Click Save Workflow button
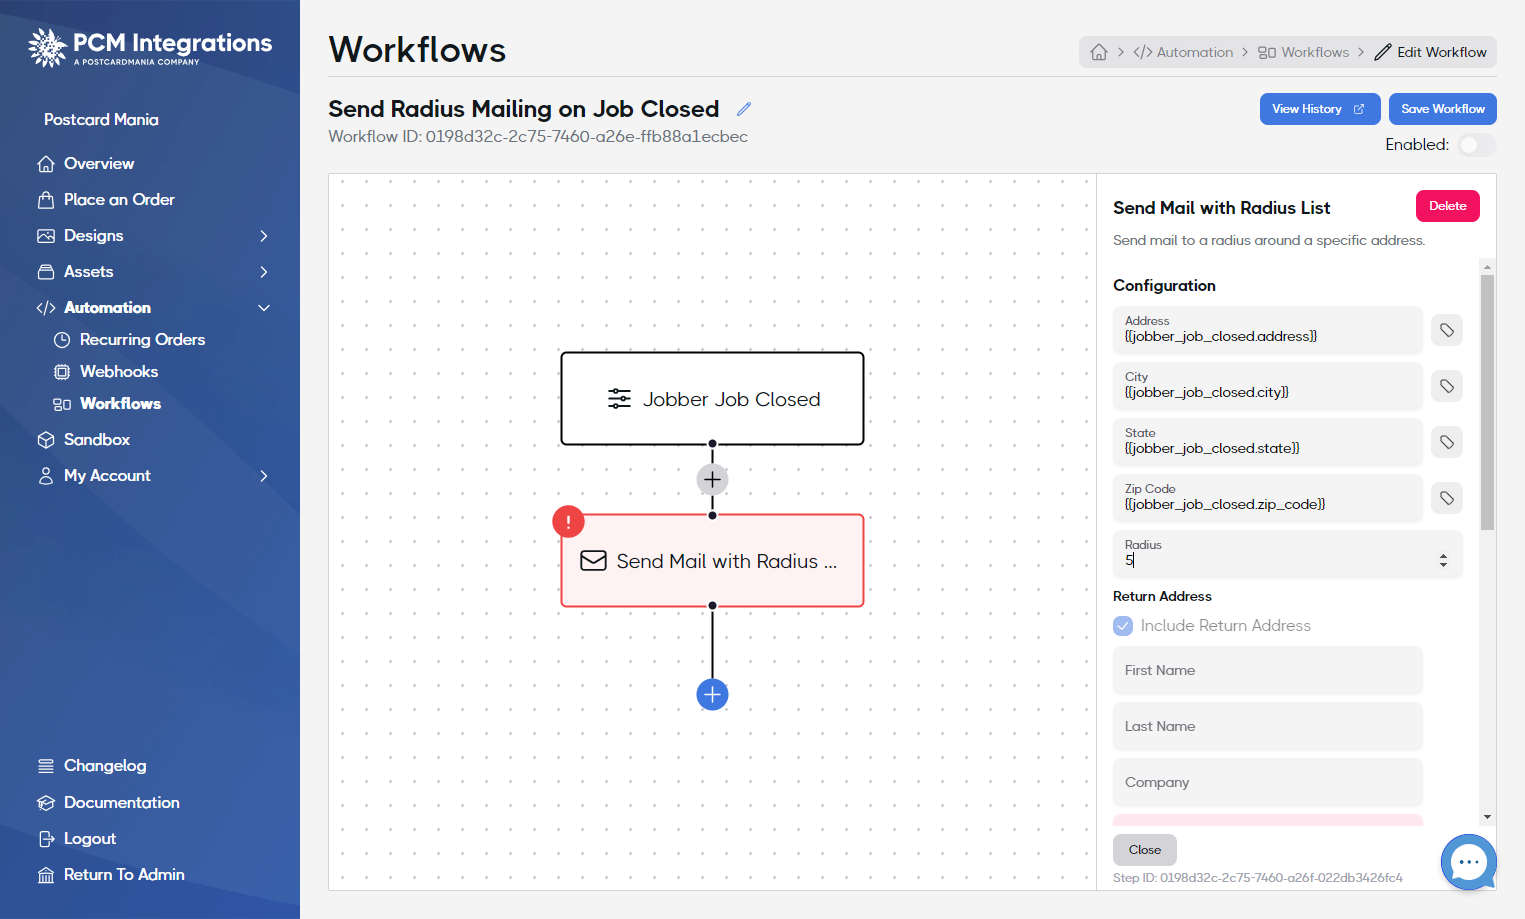Image resolution: width=1525 pixels, height=919 pixels. pos(1442,109)
